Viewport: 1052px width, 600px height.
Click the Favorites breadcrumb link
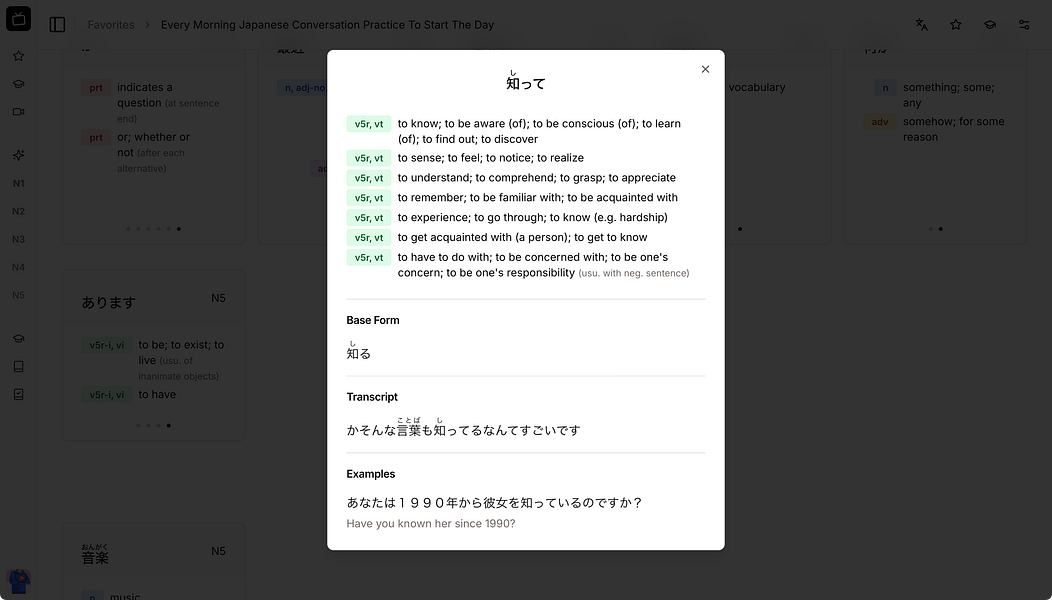110,24
